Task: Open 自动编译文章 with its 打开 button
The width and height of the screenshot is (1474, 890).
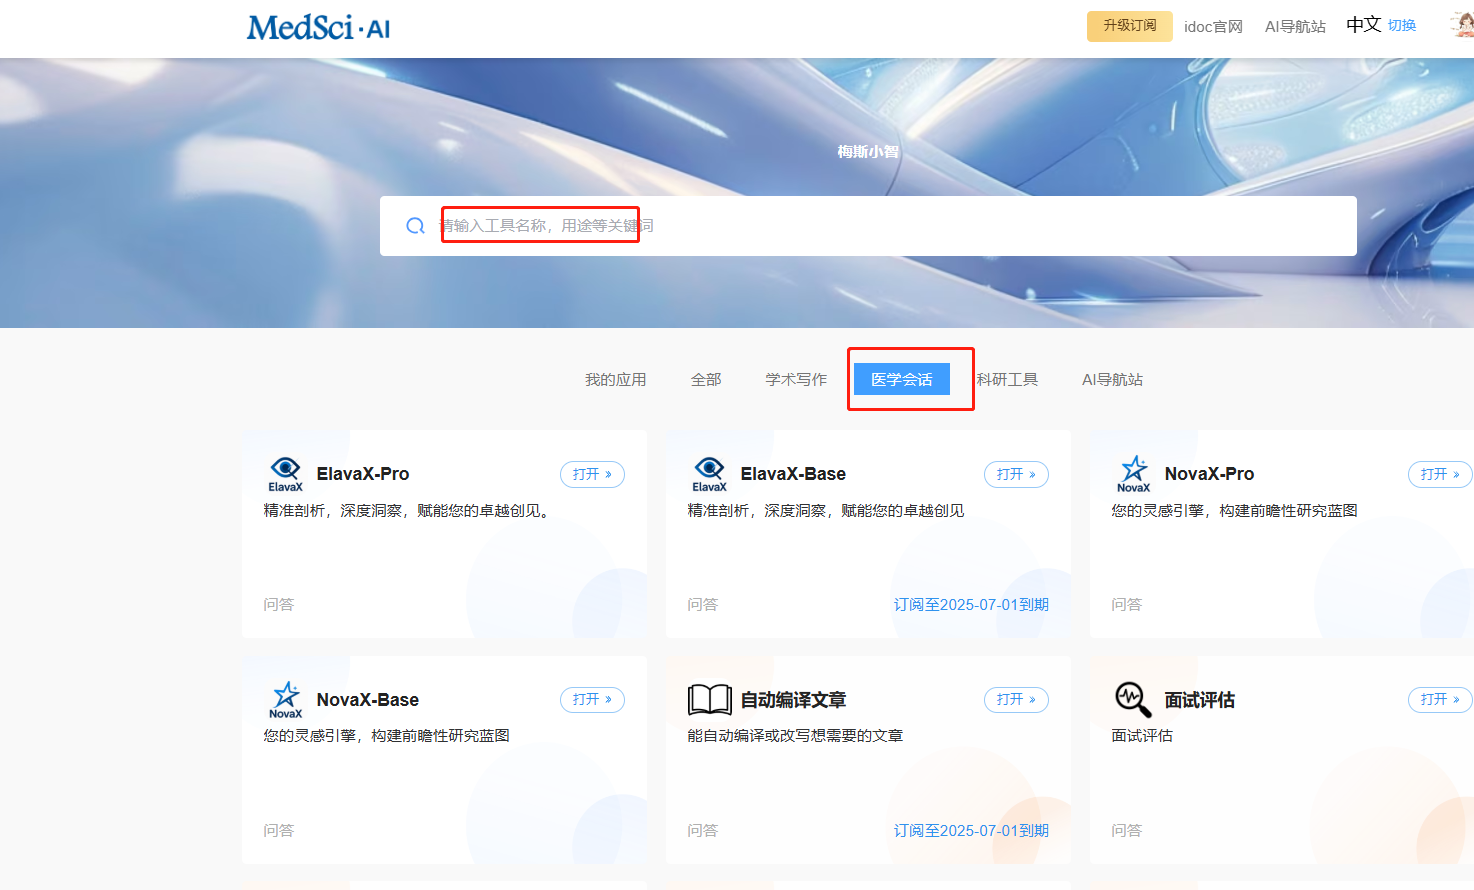Action: point(1016,700)
